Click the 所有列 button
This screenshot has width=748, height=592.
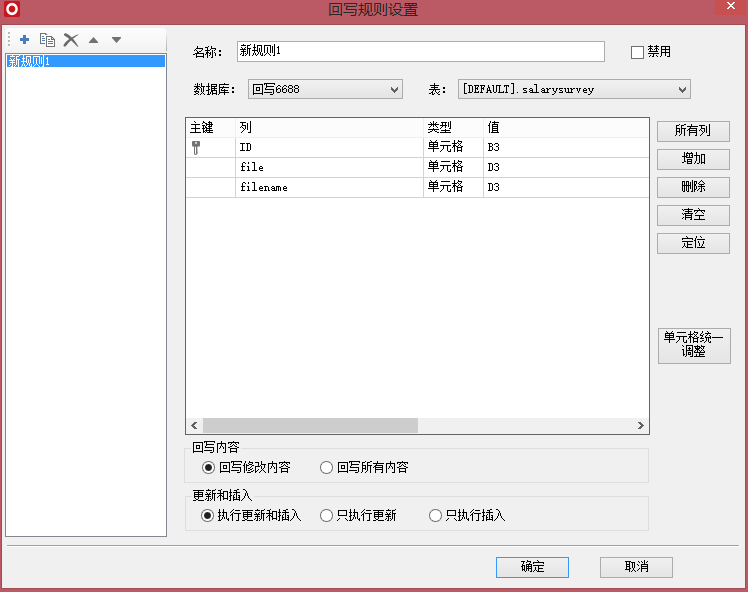pyautogui.click(x=693, y=131)
